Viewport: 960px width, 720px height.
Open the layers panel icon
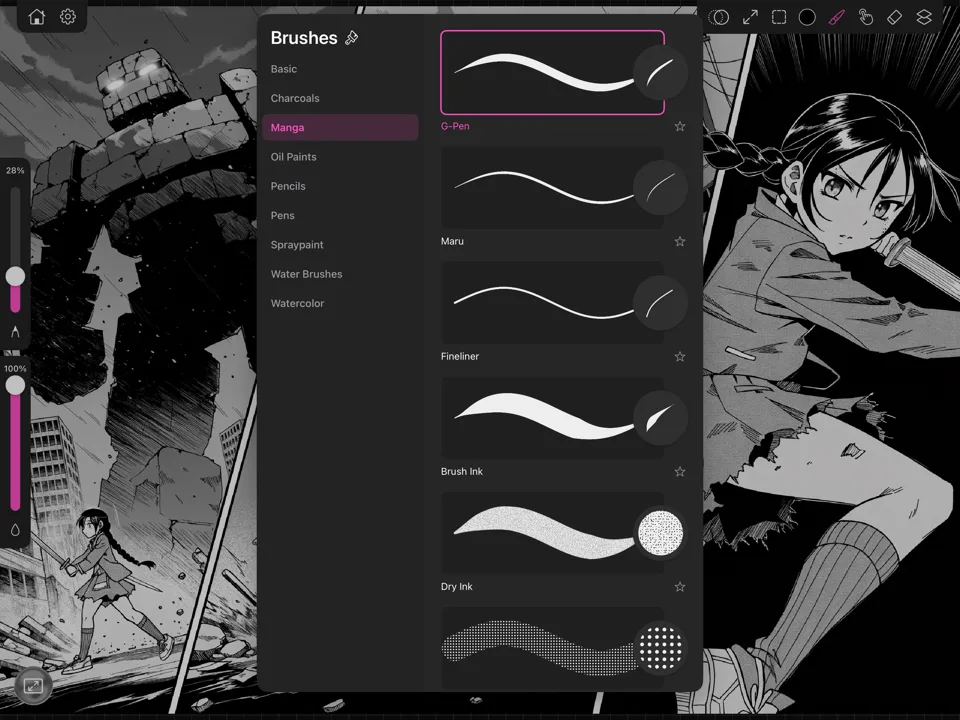point(924,17)
